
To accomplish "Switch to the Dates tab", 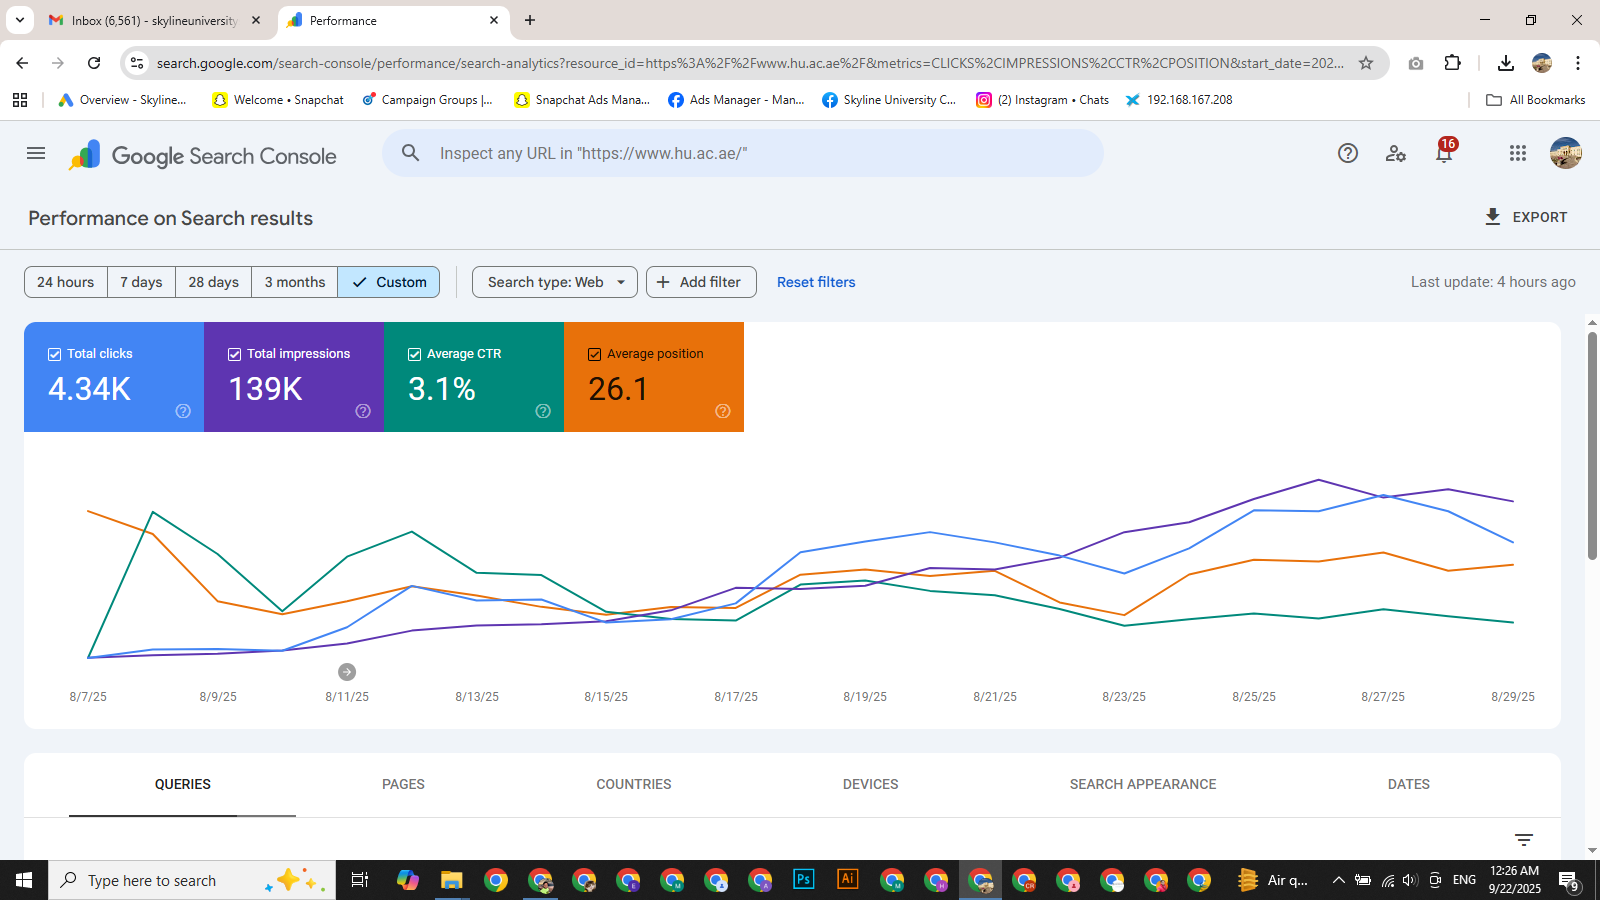I will pos(1409,784).
